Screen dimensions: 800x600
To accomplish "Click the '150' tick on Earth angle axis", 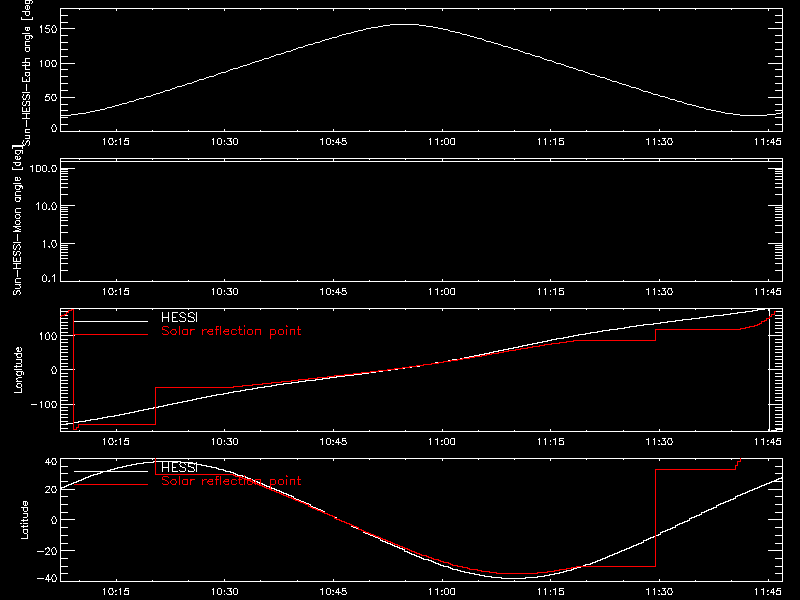I will (x=48, y=29).
